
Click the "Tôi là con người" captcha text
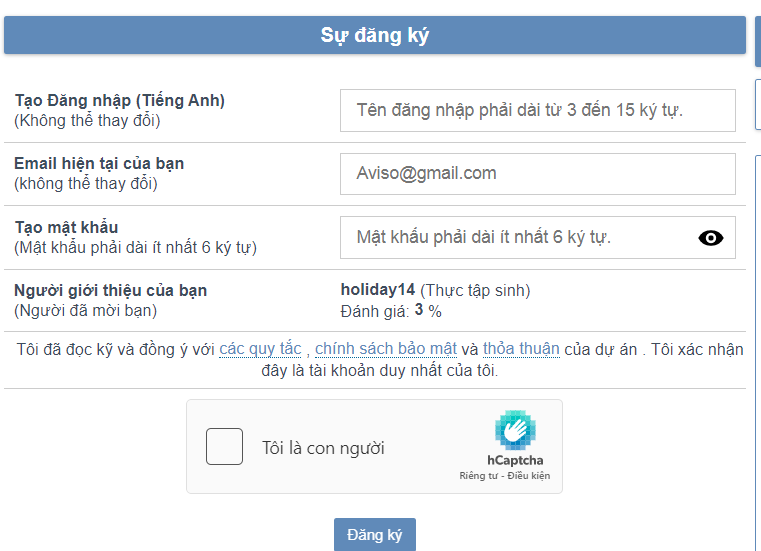323,448
